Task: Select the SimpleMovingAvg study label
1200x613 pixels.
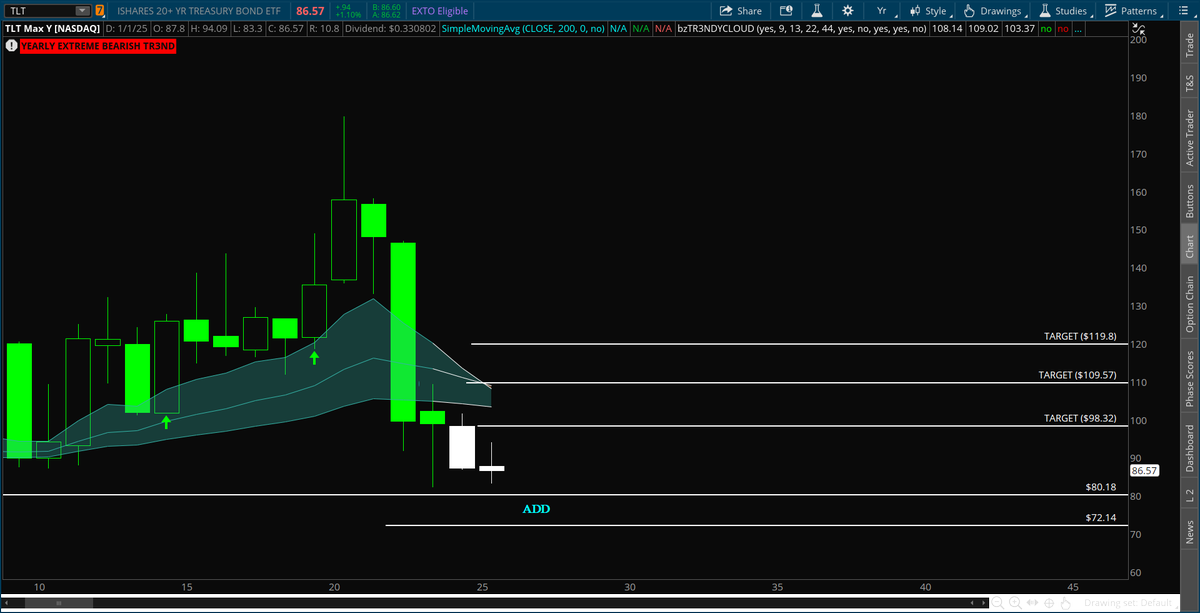Action: [524, 29]
